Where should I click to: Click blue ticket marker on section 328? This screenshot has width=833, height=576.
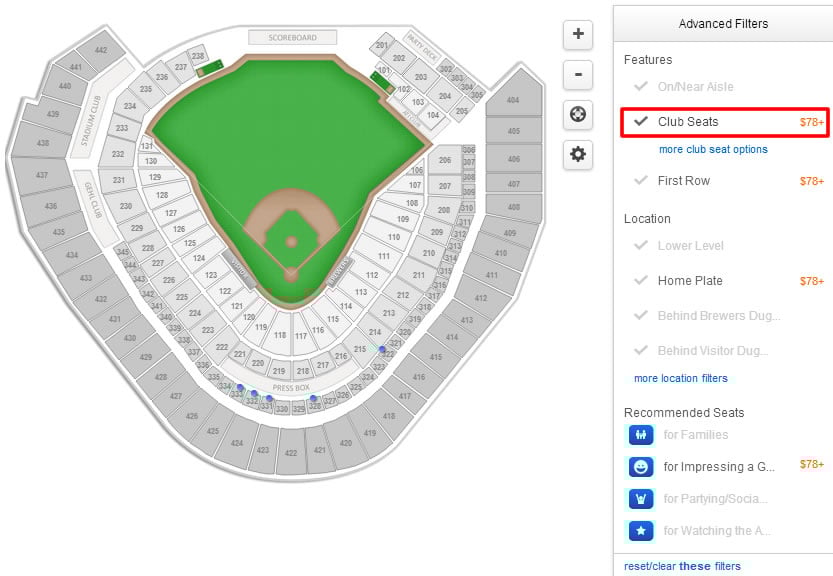click(x=313, y=398)
